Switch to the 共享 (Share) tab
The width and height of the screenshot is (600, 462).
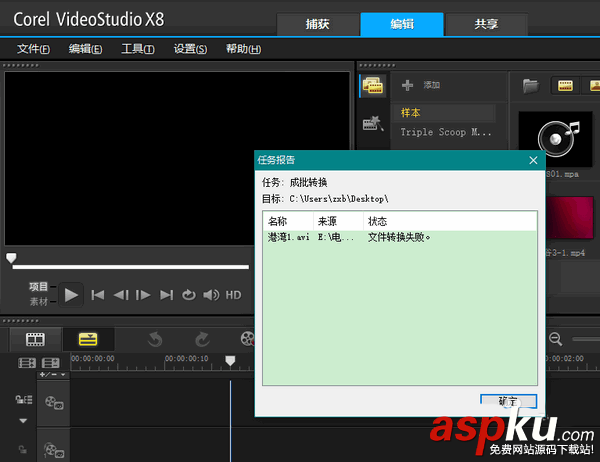pos(486,24)
